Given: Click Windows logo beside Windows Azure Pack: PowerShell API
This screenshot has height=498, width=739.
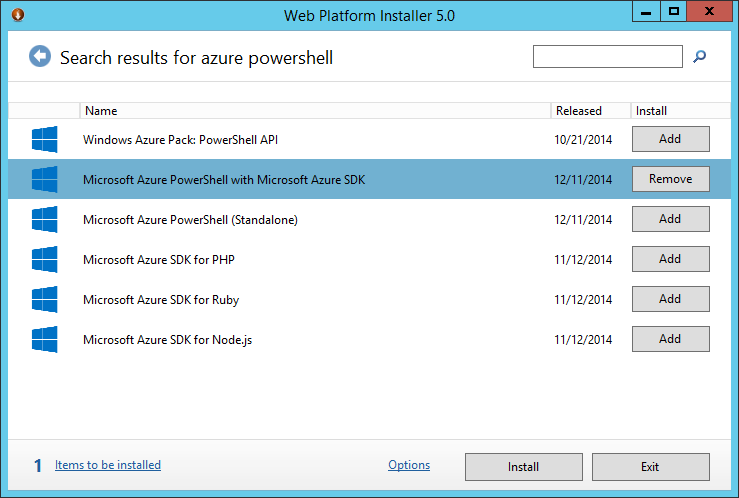Looking at the screenshot, I should [x=44, y=139].
